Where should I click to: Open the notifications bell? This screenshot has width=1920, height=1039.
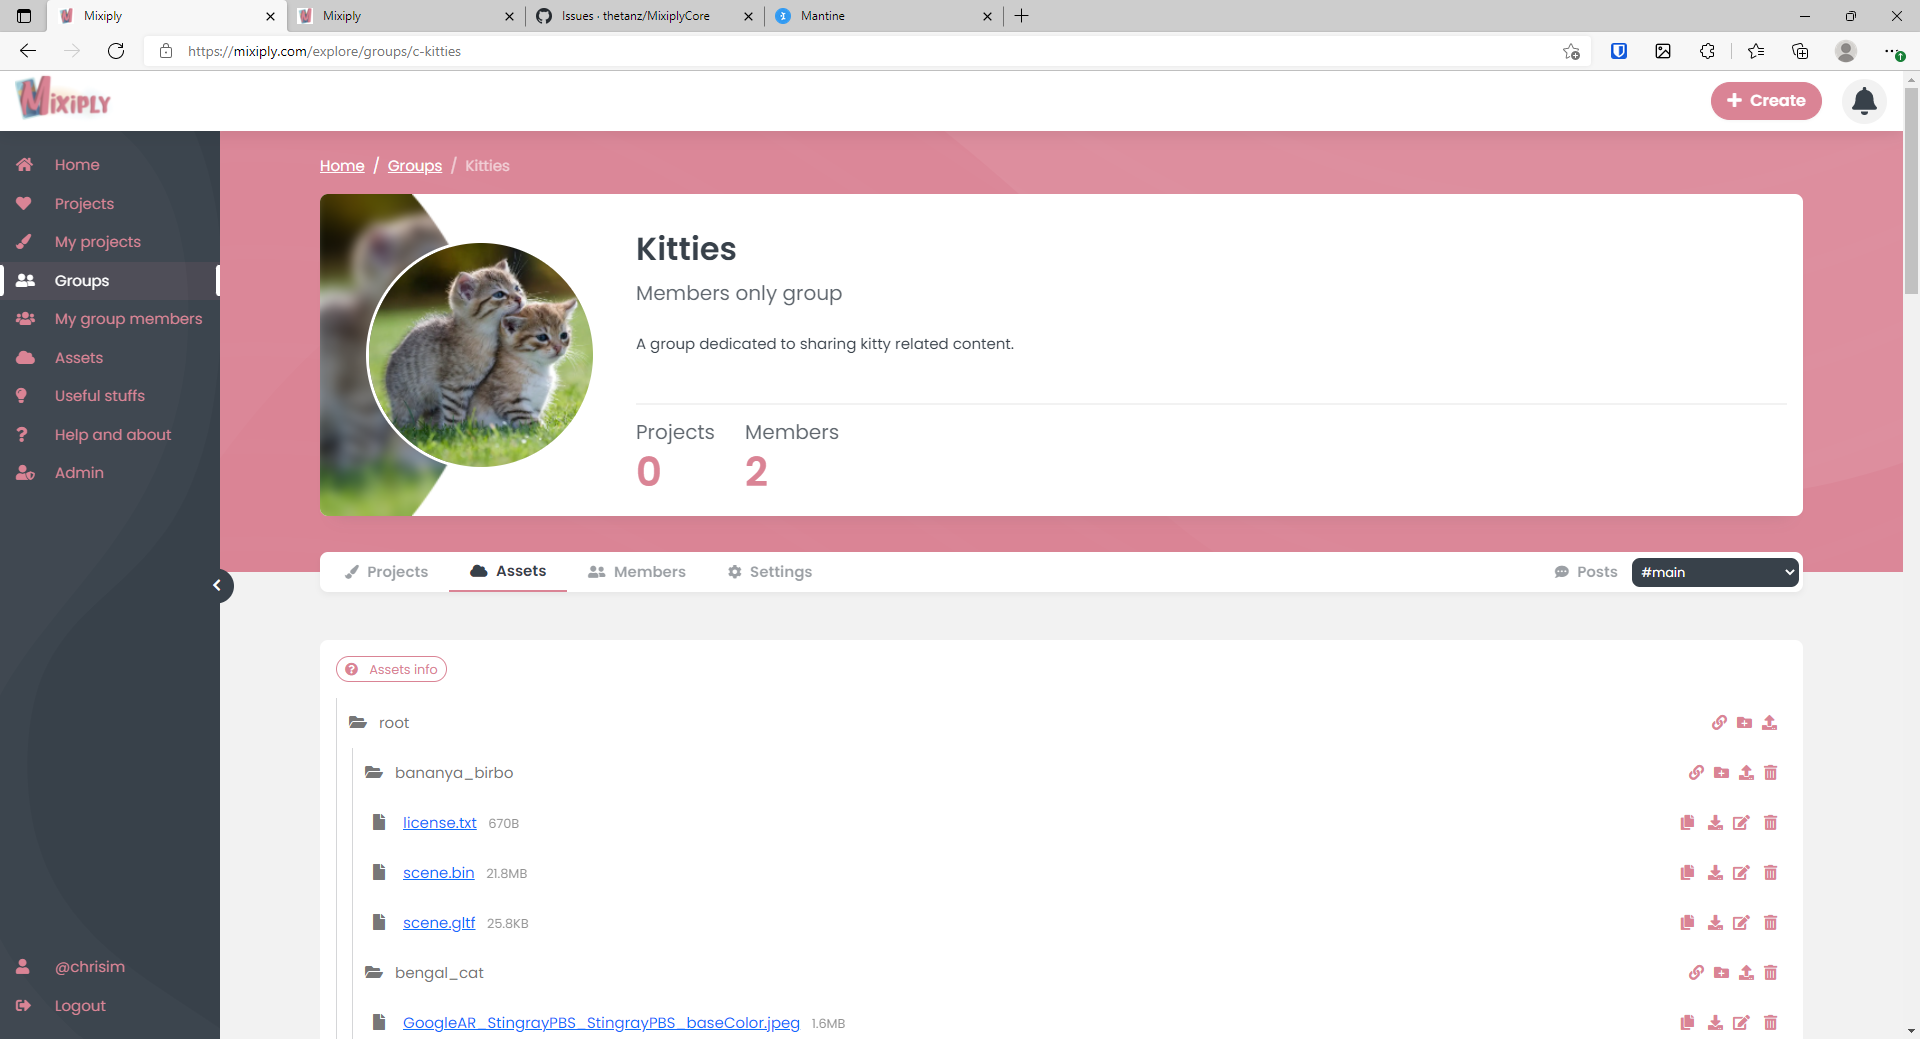(1864, 101)
